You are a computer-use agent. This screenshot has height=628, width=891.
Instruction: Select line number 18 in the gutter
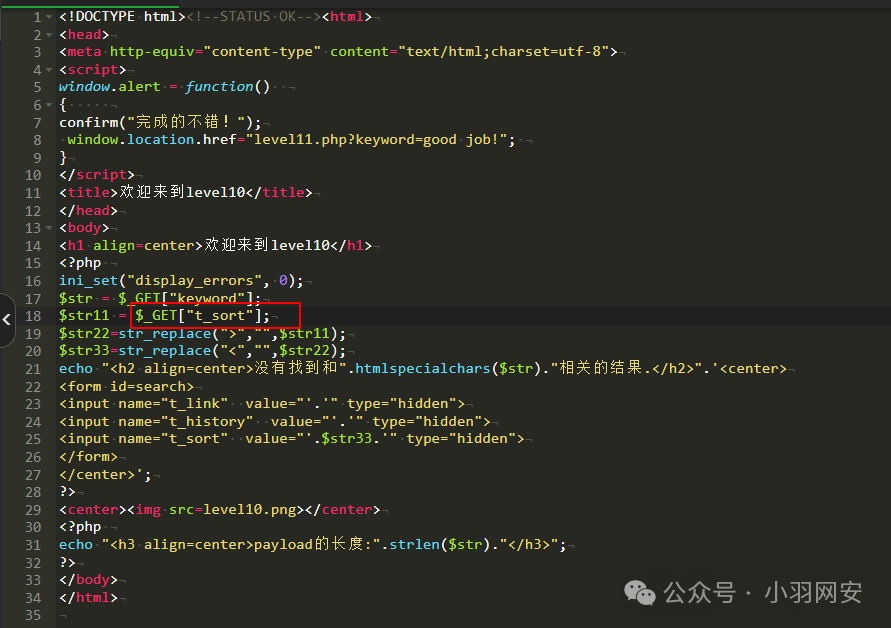click(33, 316)
